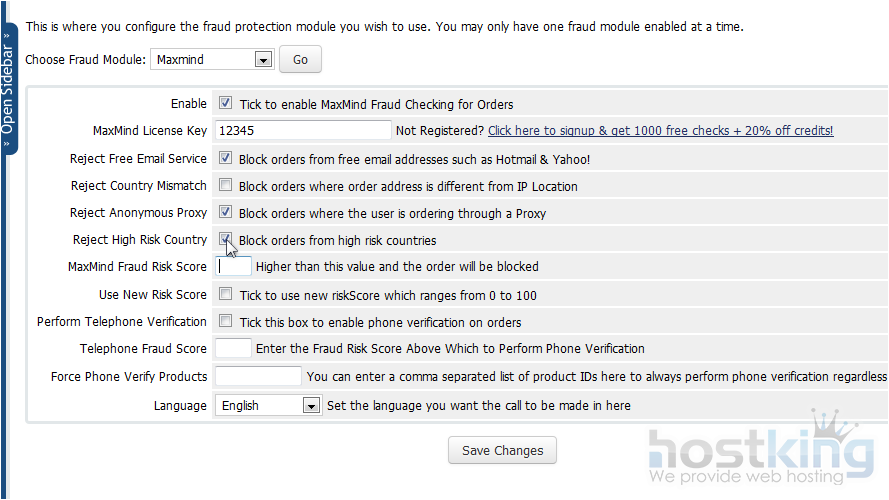Screen dimensions: 889x500
Task: Click the Language dropdown arrow button
Action: click(x=311, y=405)
